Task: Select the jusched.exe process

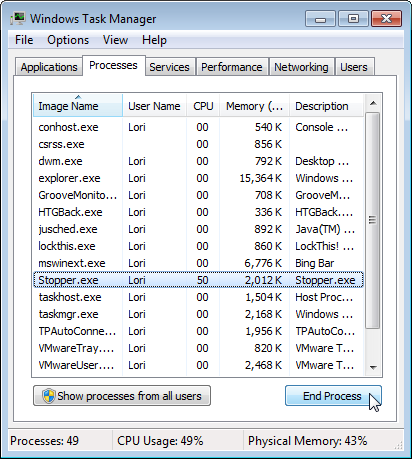Action: (198, 229)
